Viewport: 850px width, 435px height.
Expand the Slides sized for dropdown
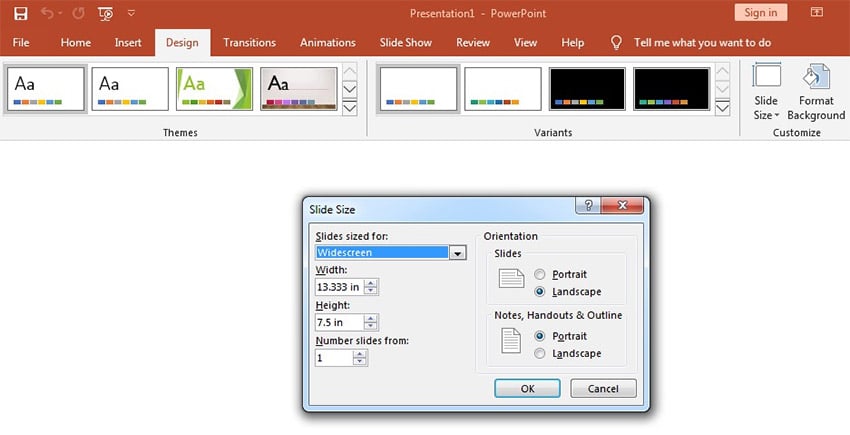458,253
